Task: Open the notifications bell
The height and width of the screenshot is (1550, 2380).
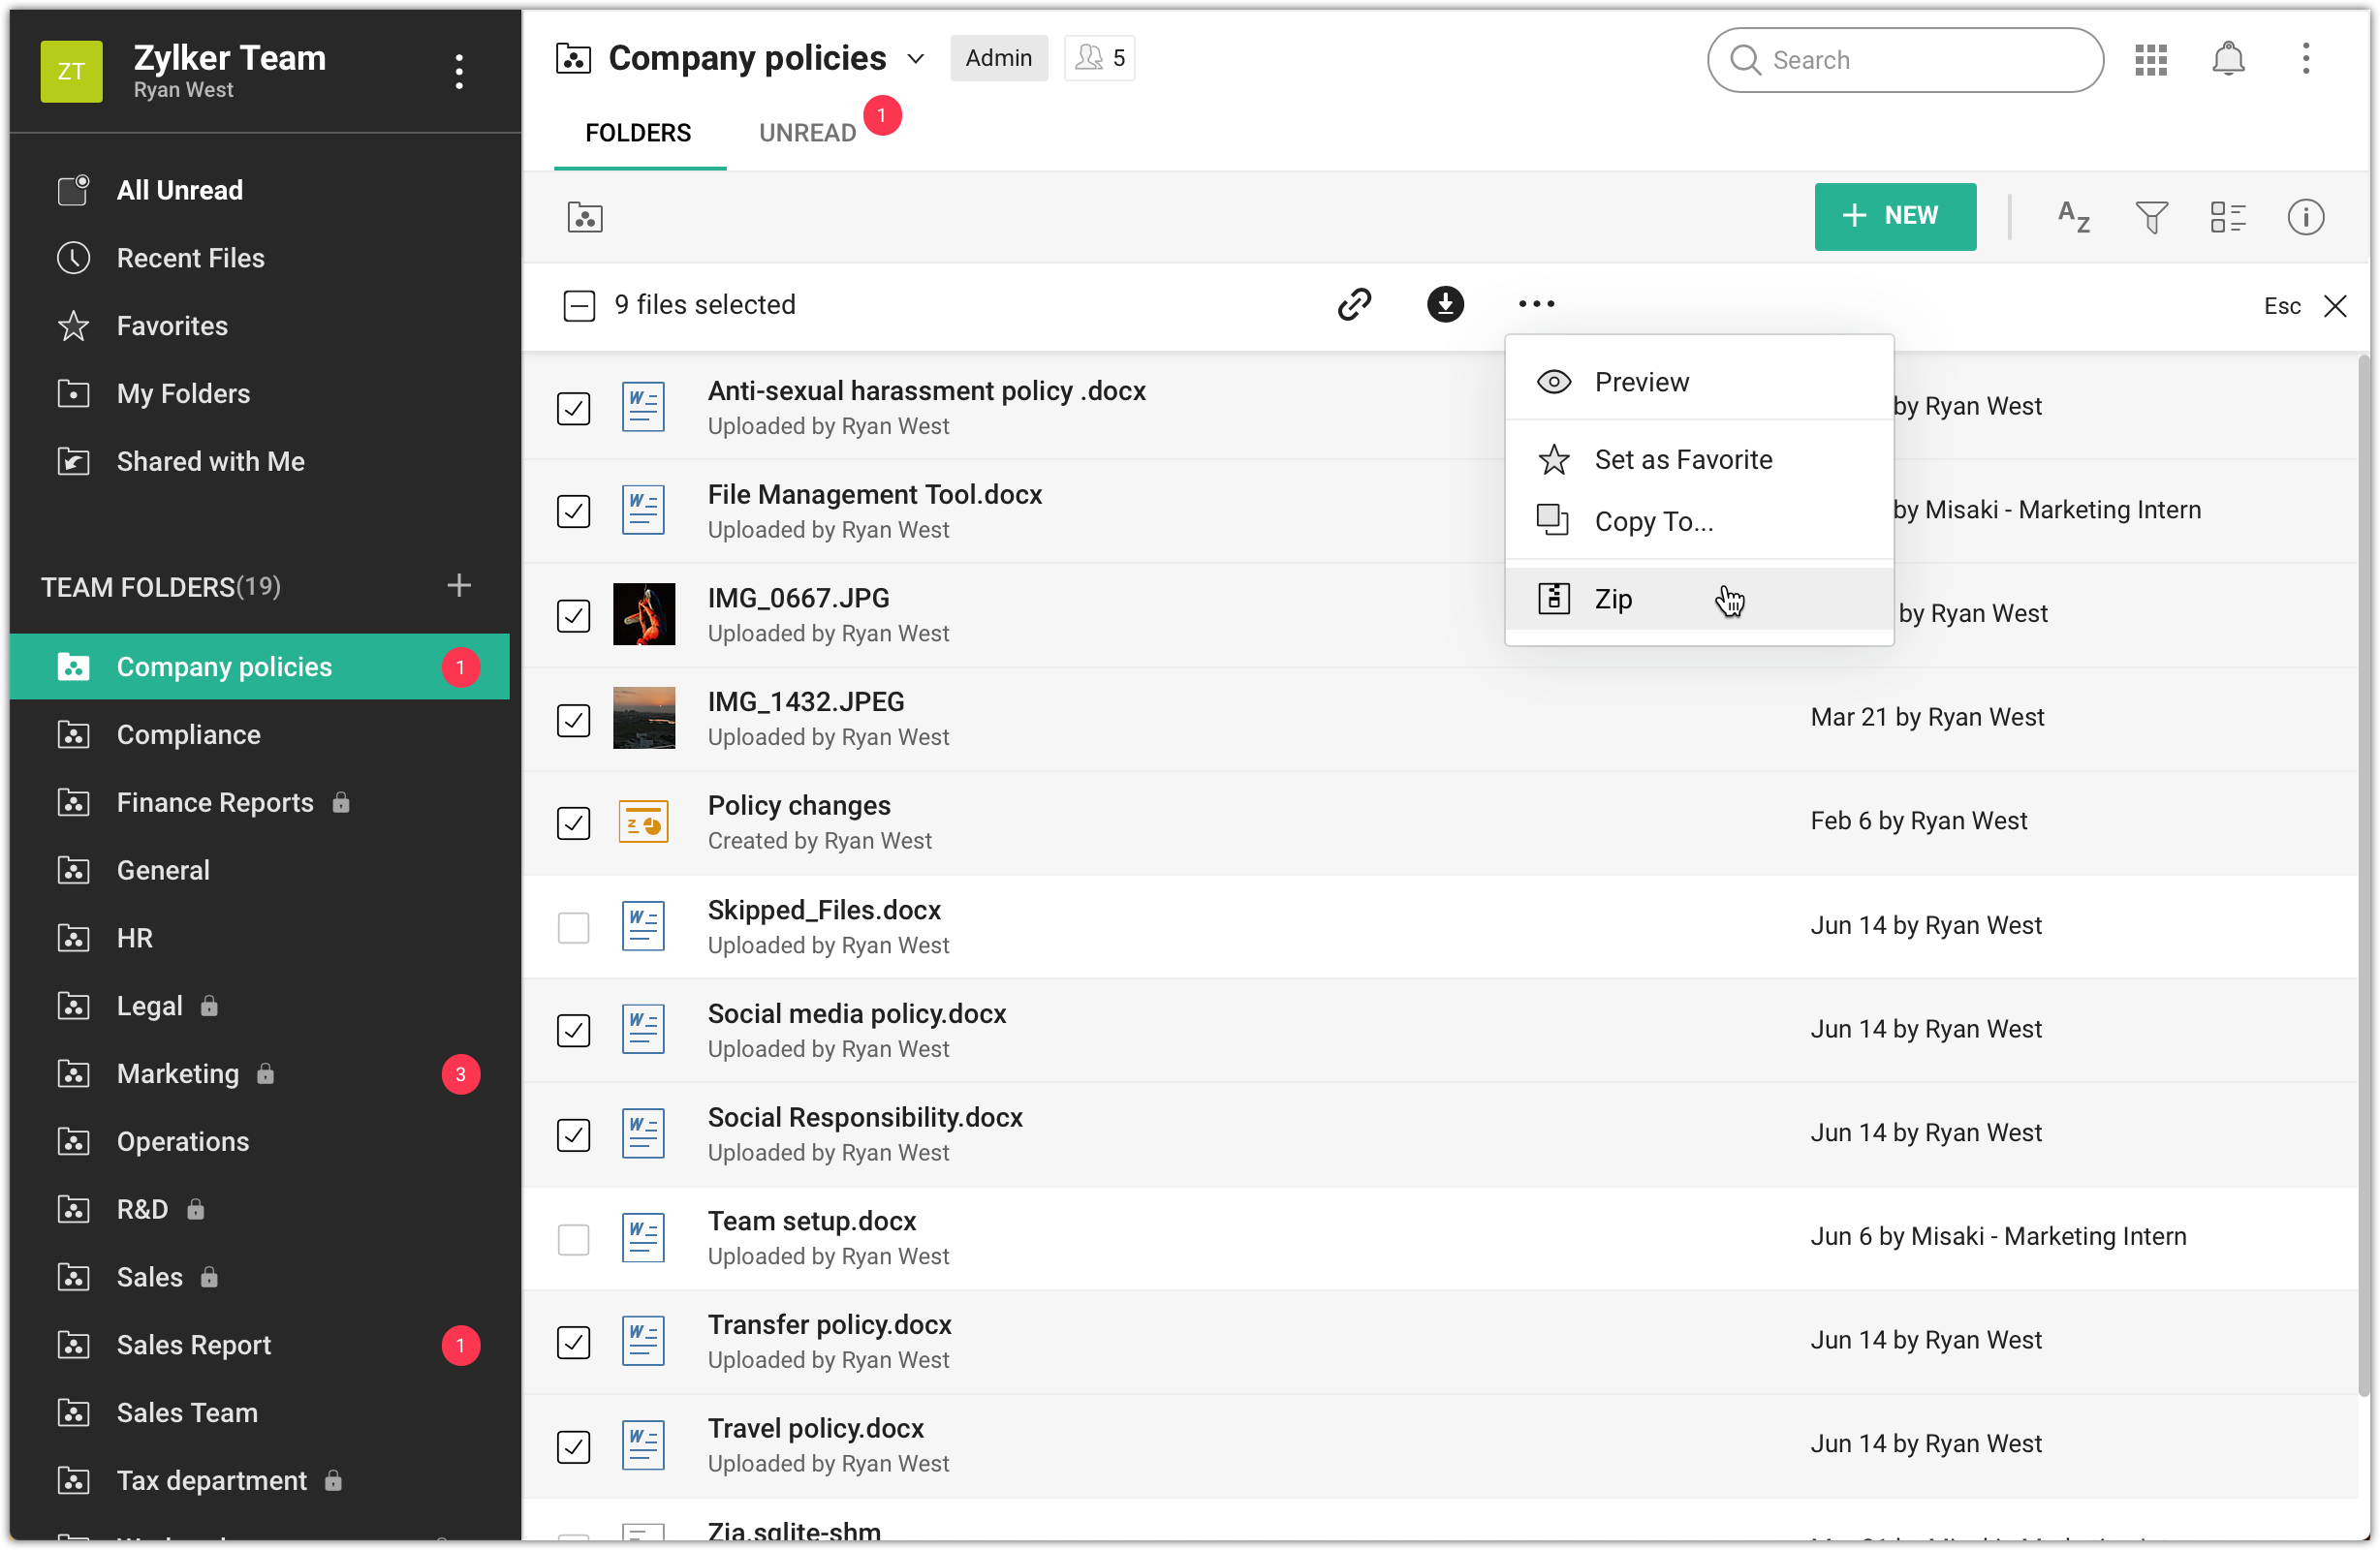Action: point(2227,60)
